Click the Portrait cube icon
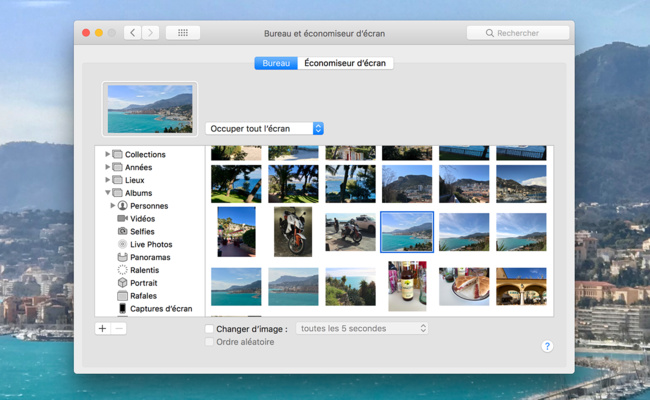This screenshot has width=650, height=400. (122, 283)
